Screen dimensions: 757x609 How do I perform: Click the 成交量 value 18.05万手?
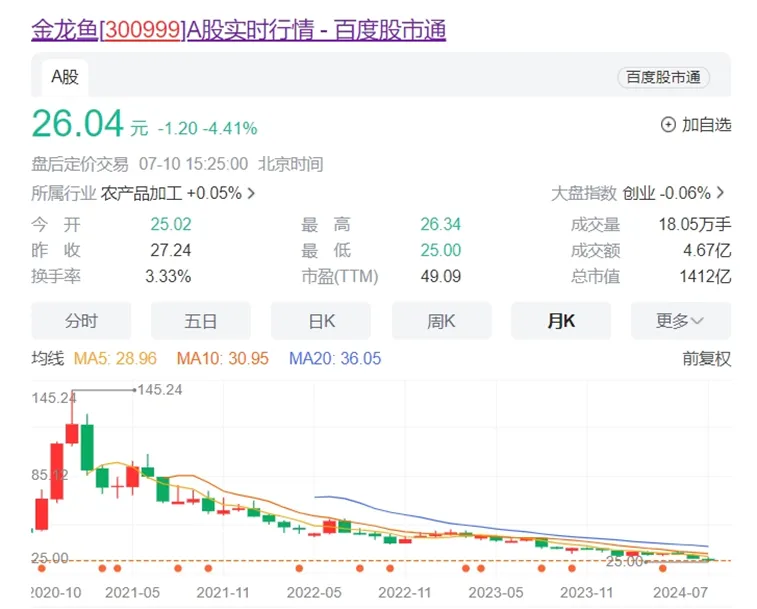pos(695,225)
